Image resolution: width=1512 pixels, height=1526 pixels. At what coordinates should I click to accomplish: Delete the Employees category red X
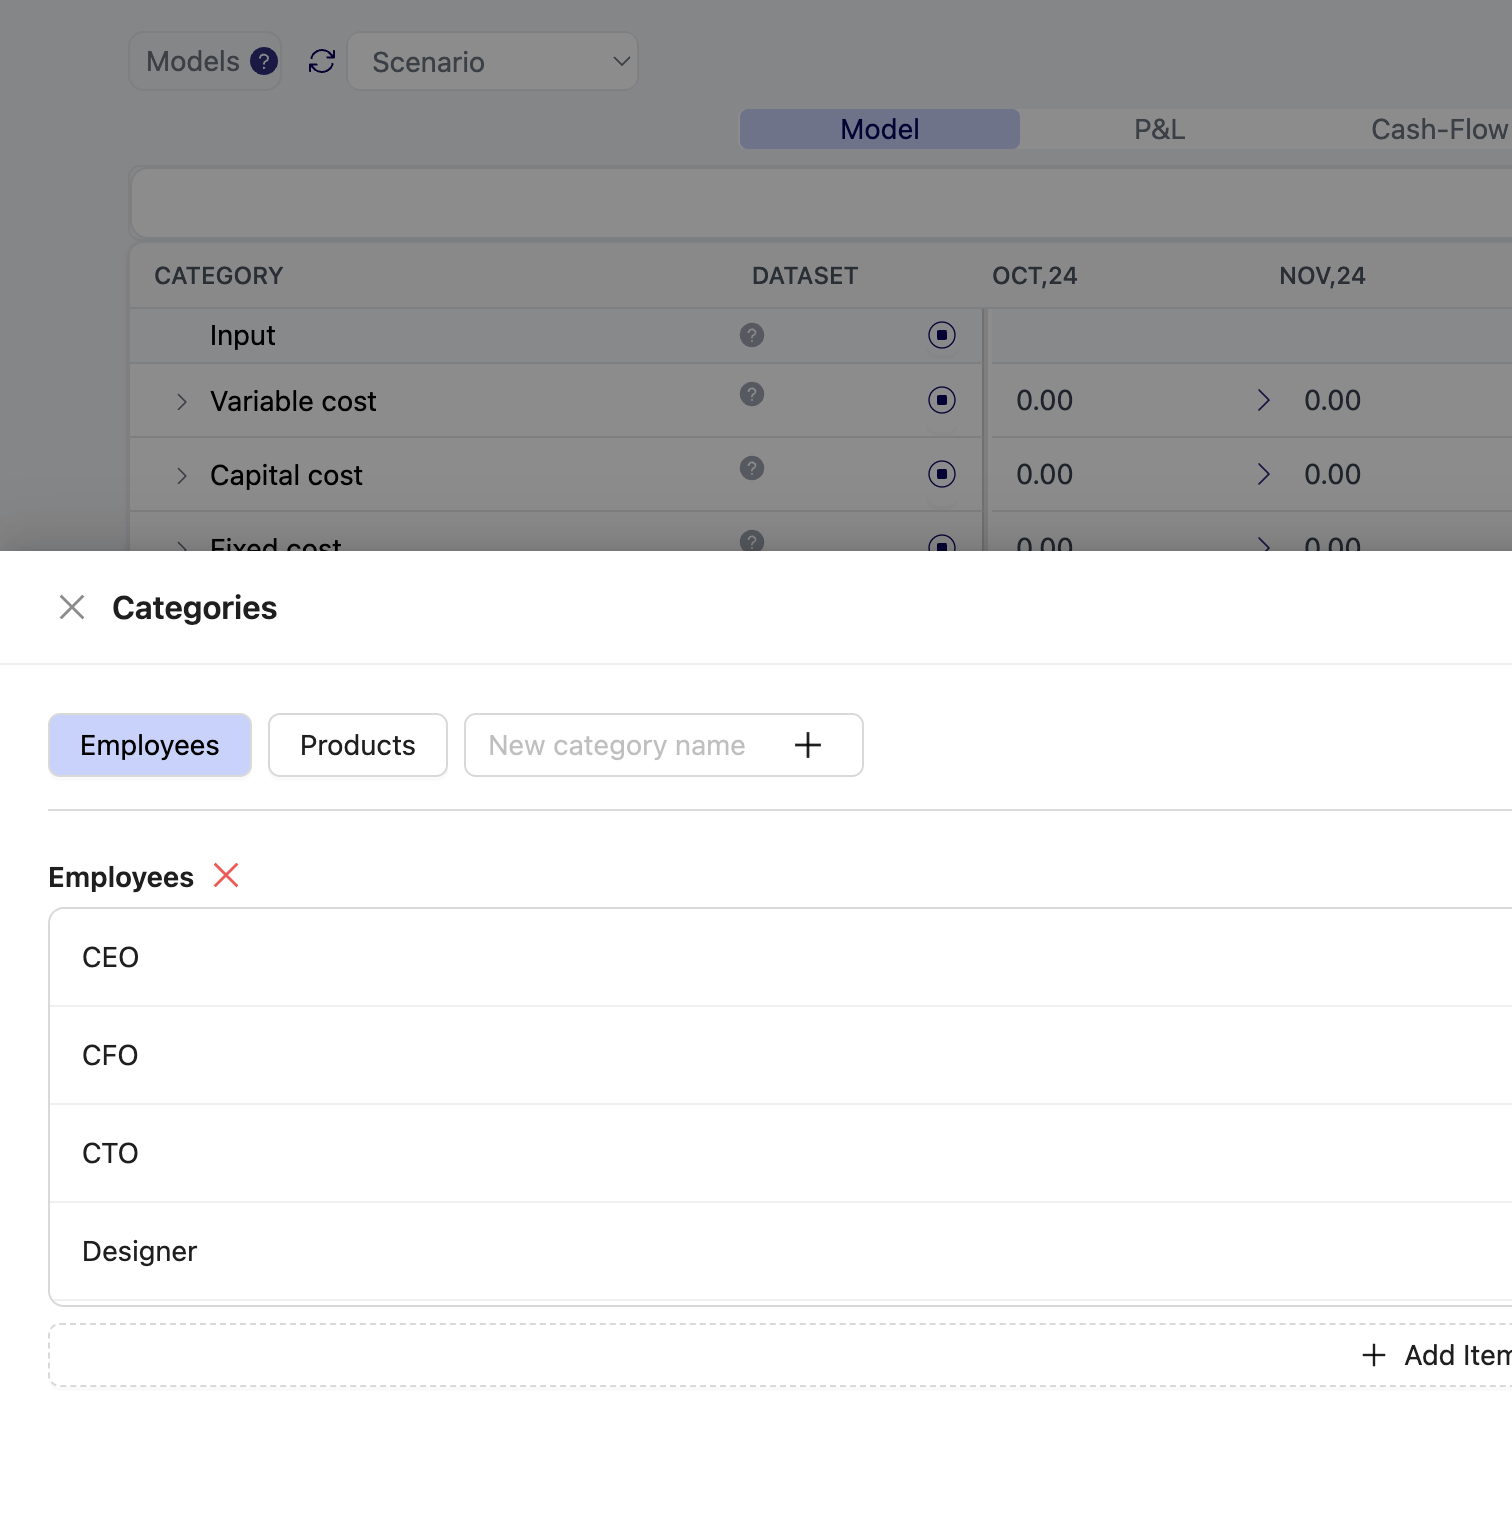click(226, 876)
